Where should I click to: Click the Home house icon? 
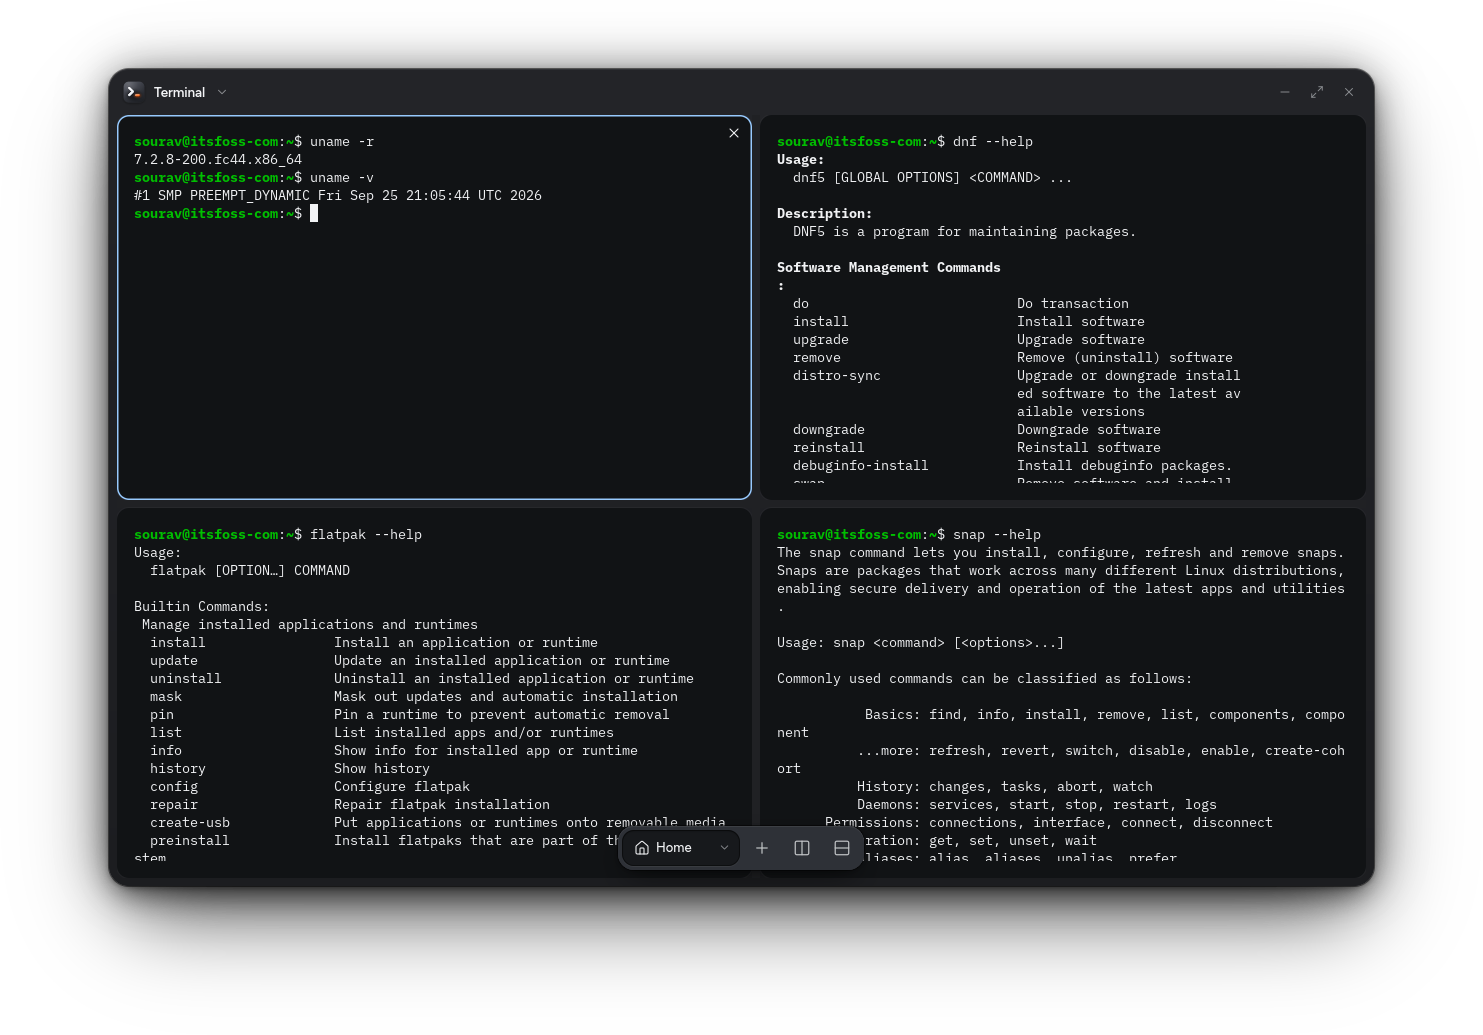[642, 848]
